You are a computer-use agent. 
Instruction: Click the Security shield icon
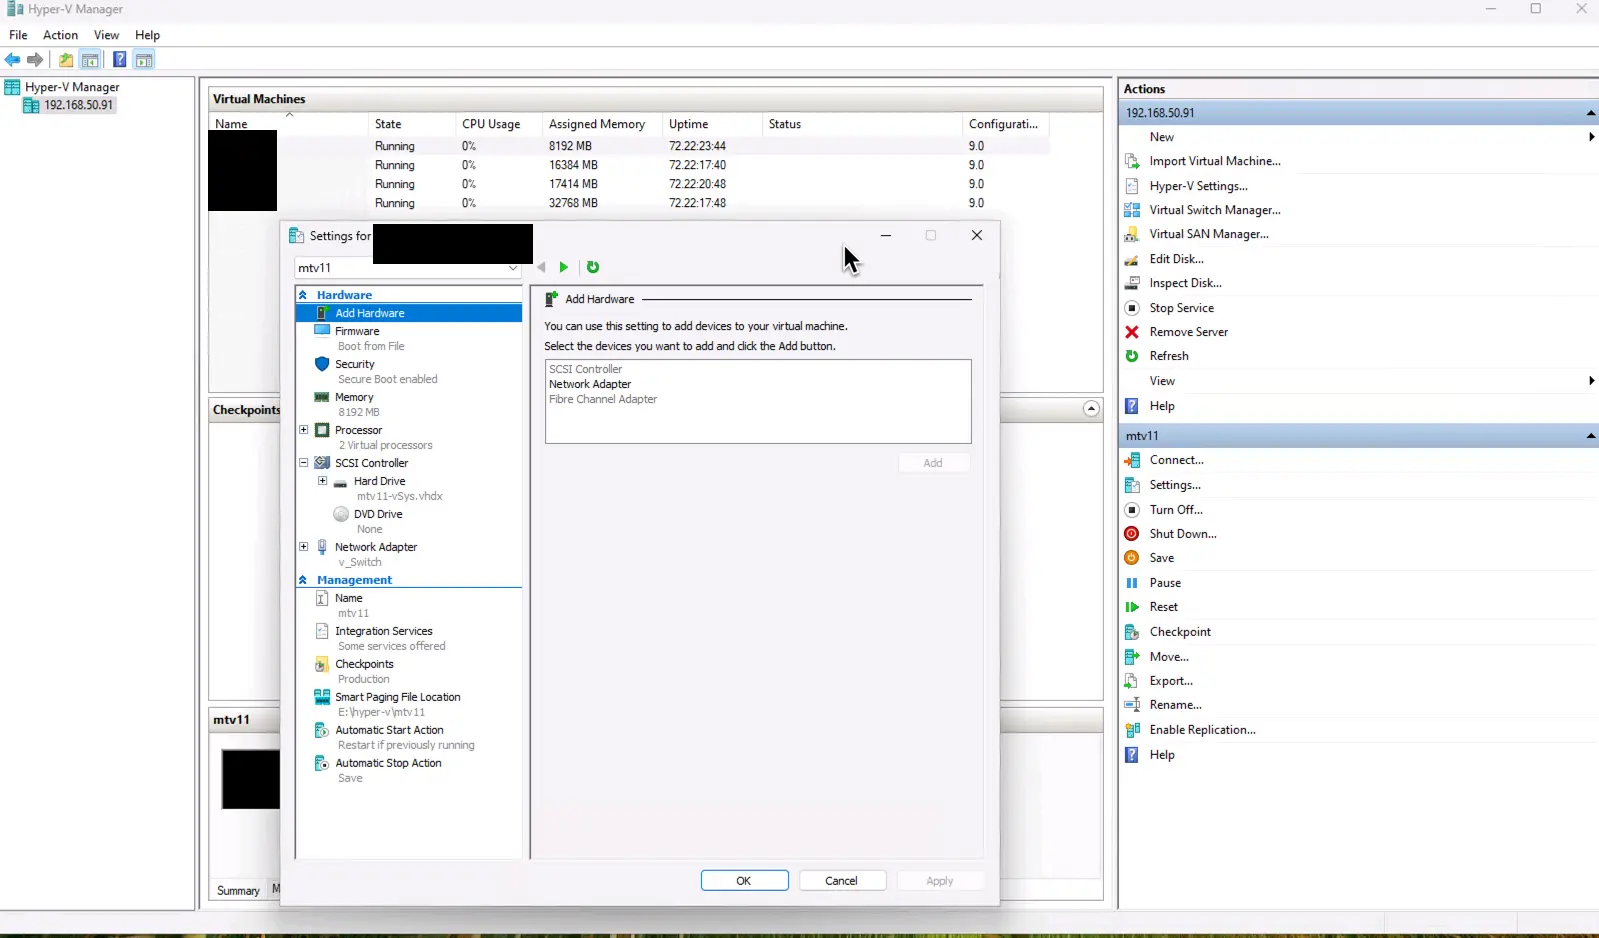tap(322, 364)
